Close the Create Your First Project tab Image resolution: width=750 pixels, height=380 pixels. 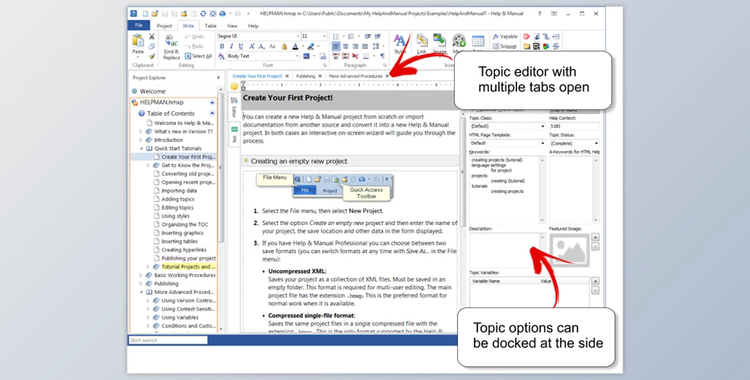pos(287,76)
